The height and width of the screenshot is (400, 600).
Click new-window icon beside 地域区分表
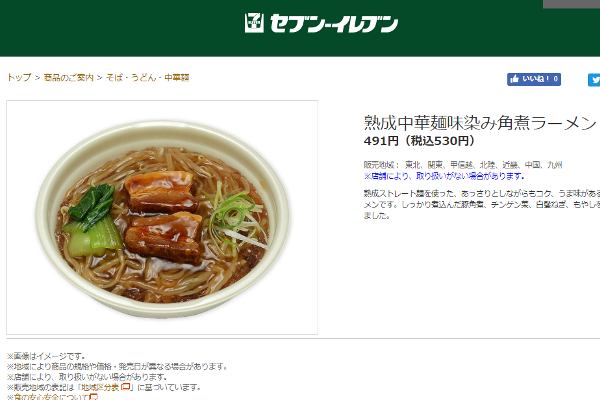point(126,387)
